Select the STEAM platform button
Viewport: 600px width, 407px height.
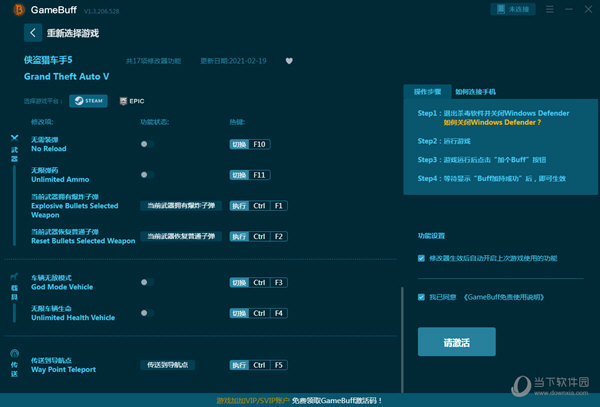point(88,101)
